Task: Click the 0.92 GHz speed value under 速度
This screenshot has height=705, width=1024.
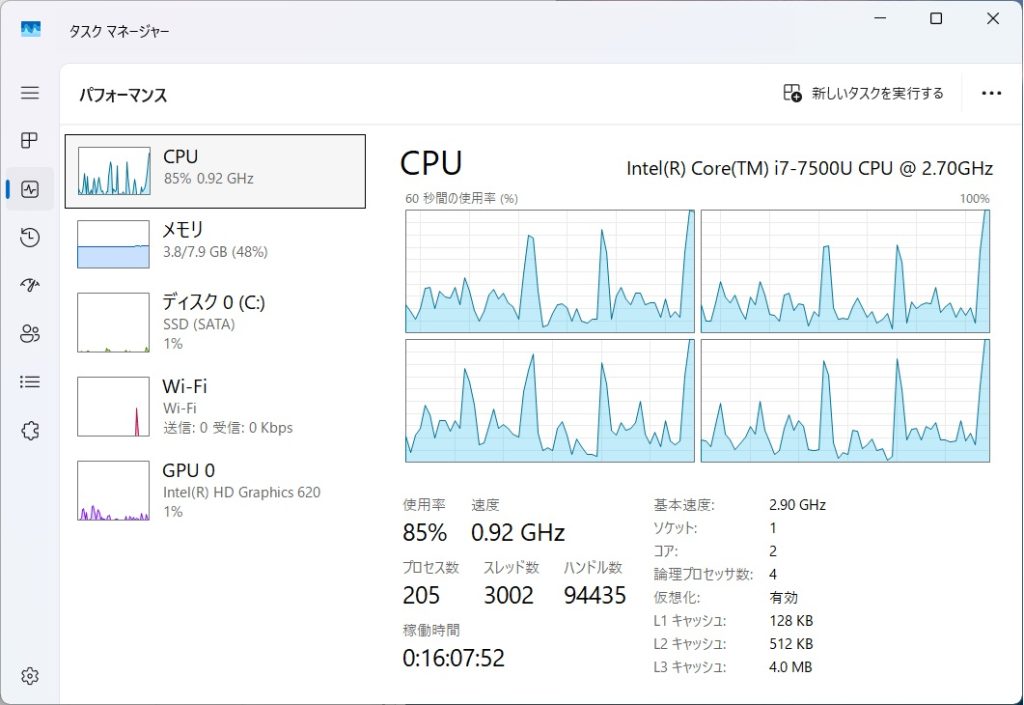Action: tap(518, 533)
